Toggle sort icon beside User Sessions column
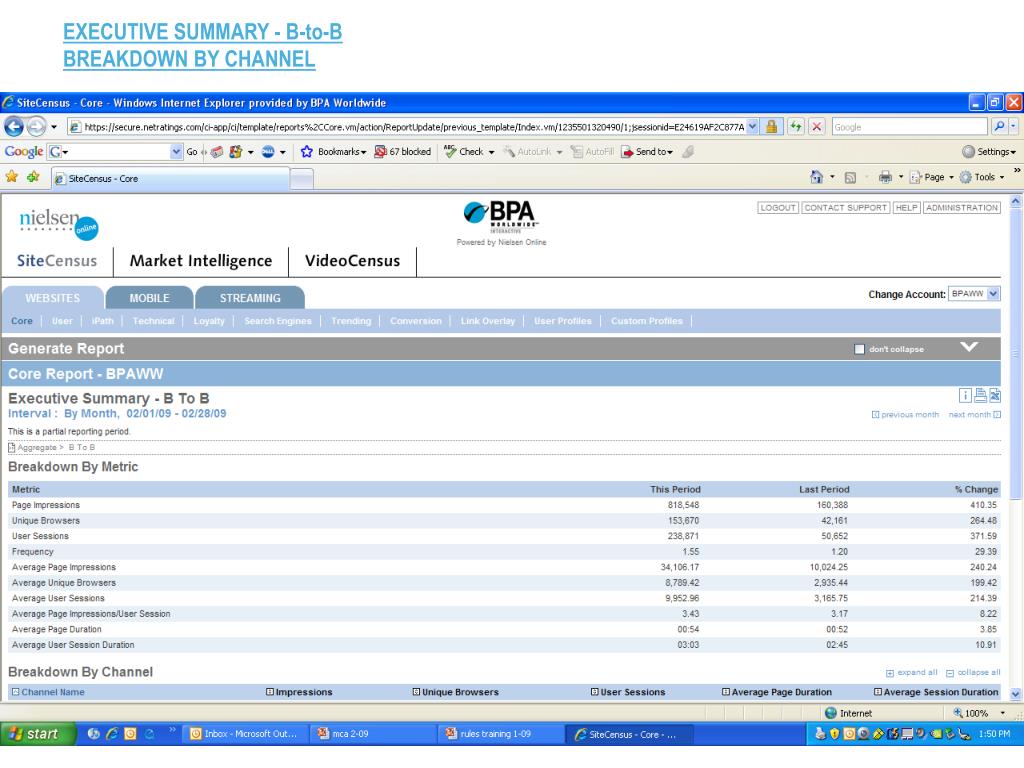Image resolution: width=1024 pixels, height=768 pixels. click(x=594, y=692)
